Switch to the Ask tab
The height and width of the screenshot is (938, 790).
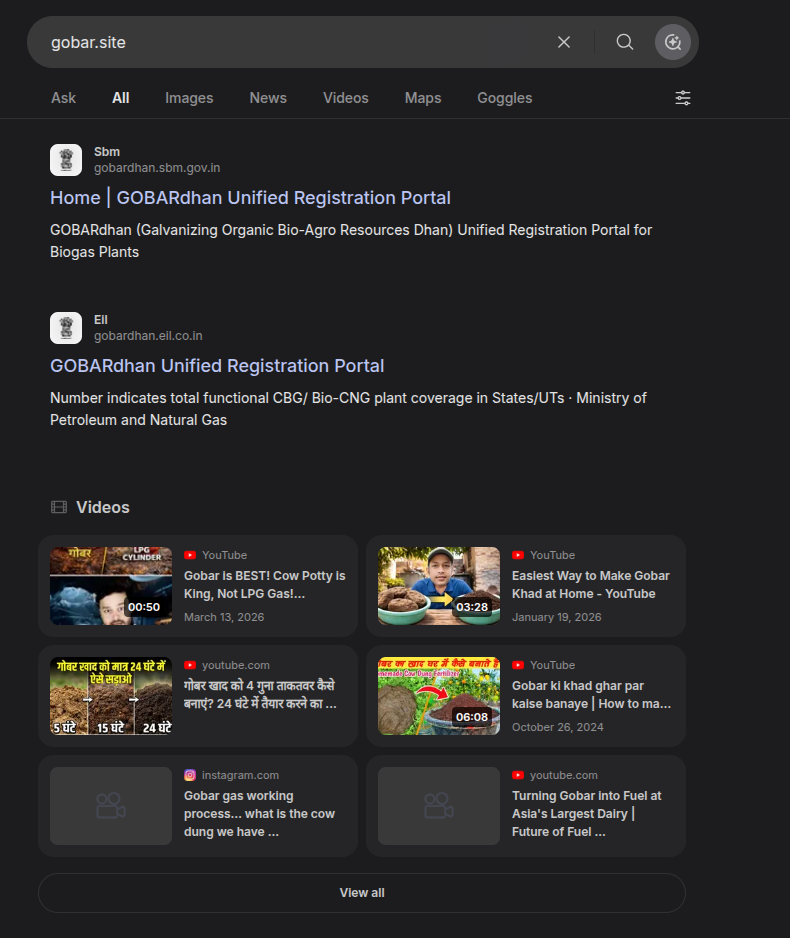tap(63, 98)
